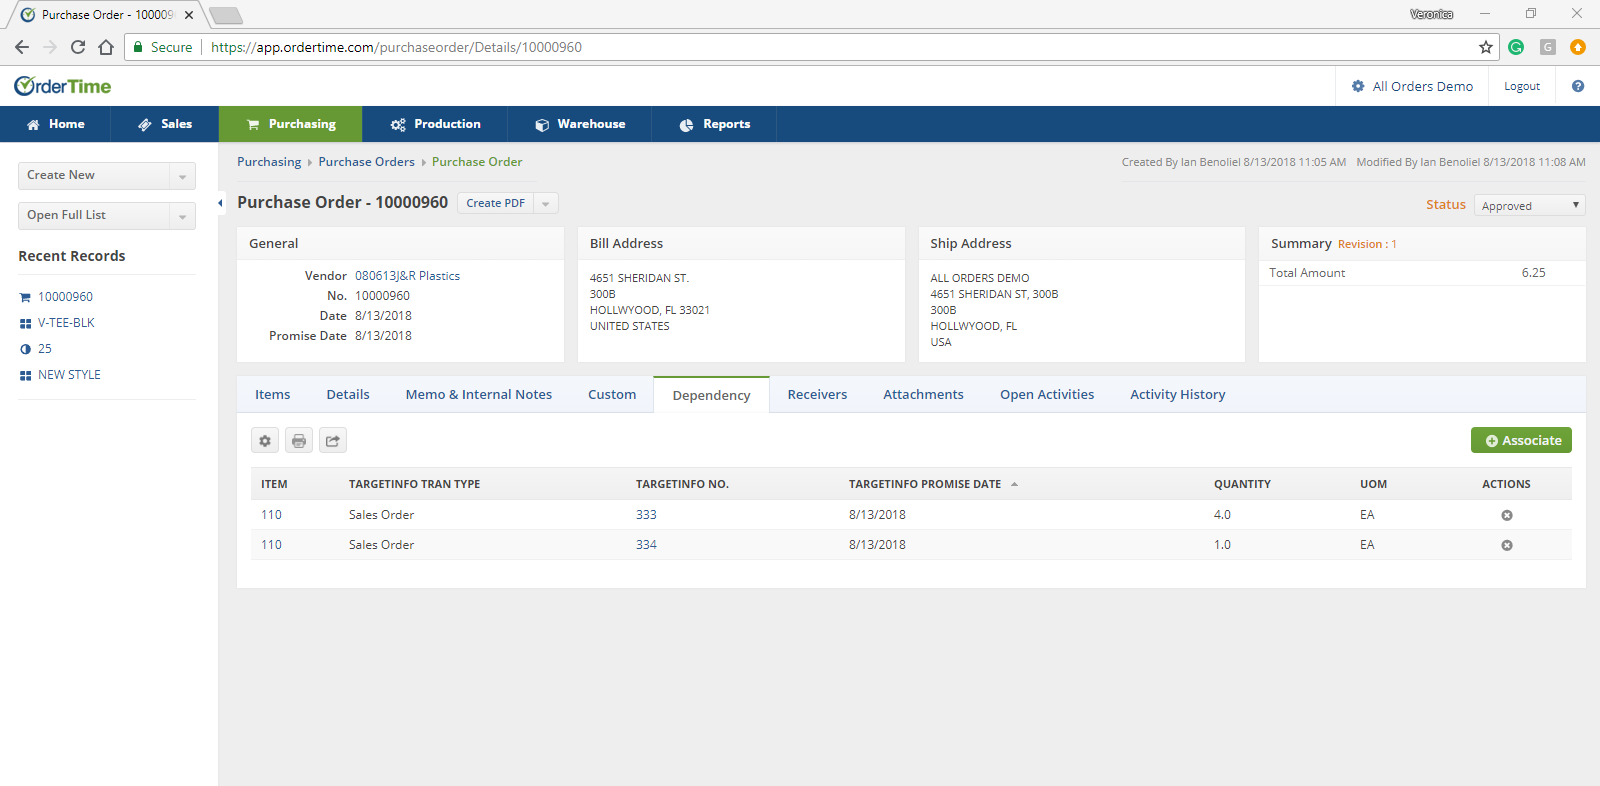The width and height of the screenshot is (1600, 786).
Task: Switch to the Details tab
Action: pos(348,395)
